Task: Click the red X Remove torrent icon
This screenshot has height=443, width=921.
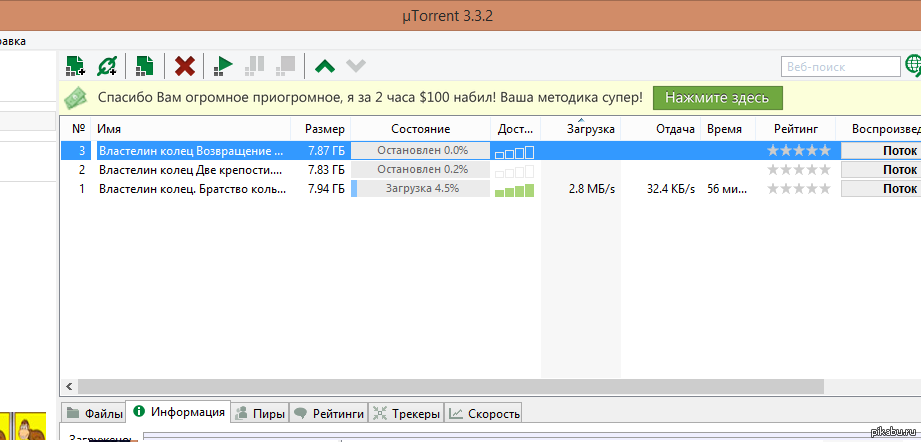Action: tap(185, 66)
